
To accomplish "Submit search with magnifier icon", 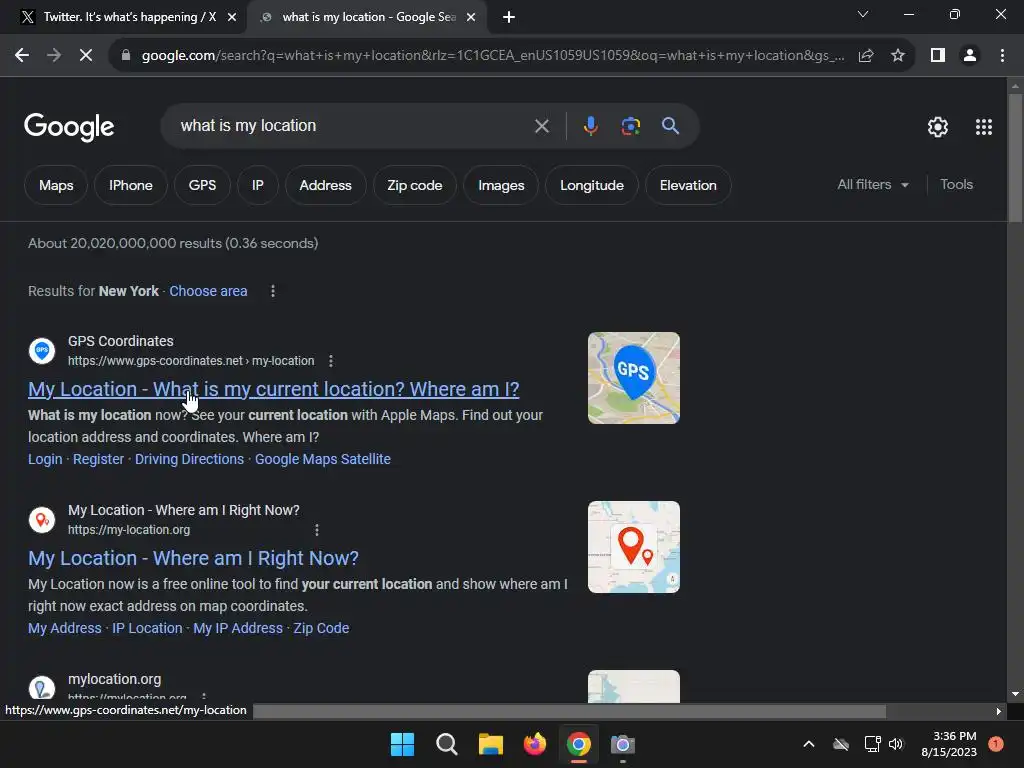I will tap(671, 126).
